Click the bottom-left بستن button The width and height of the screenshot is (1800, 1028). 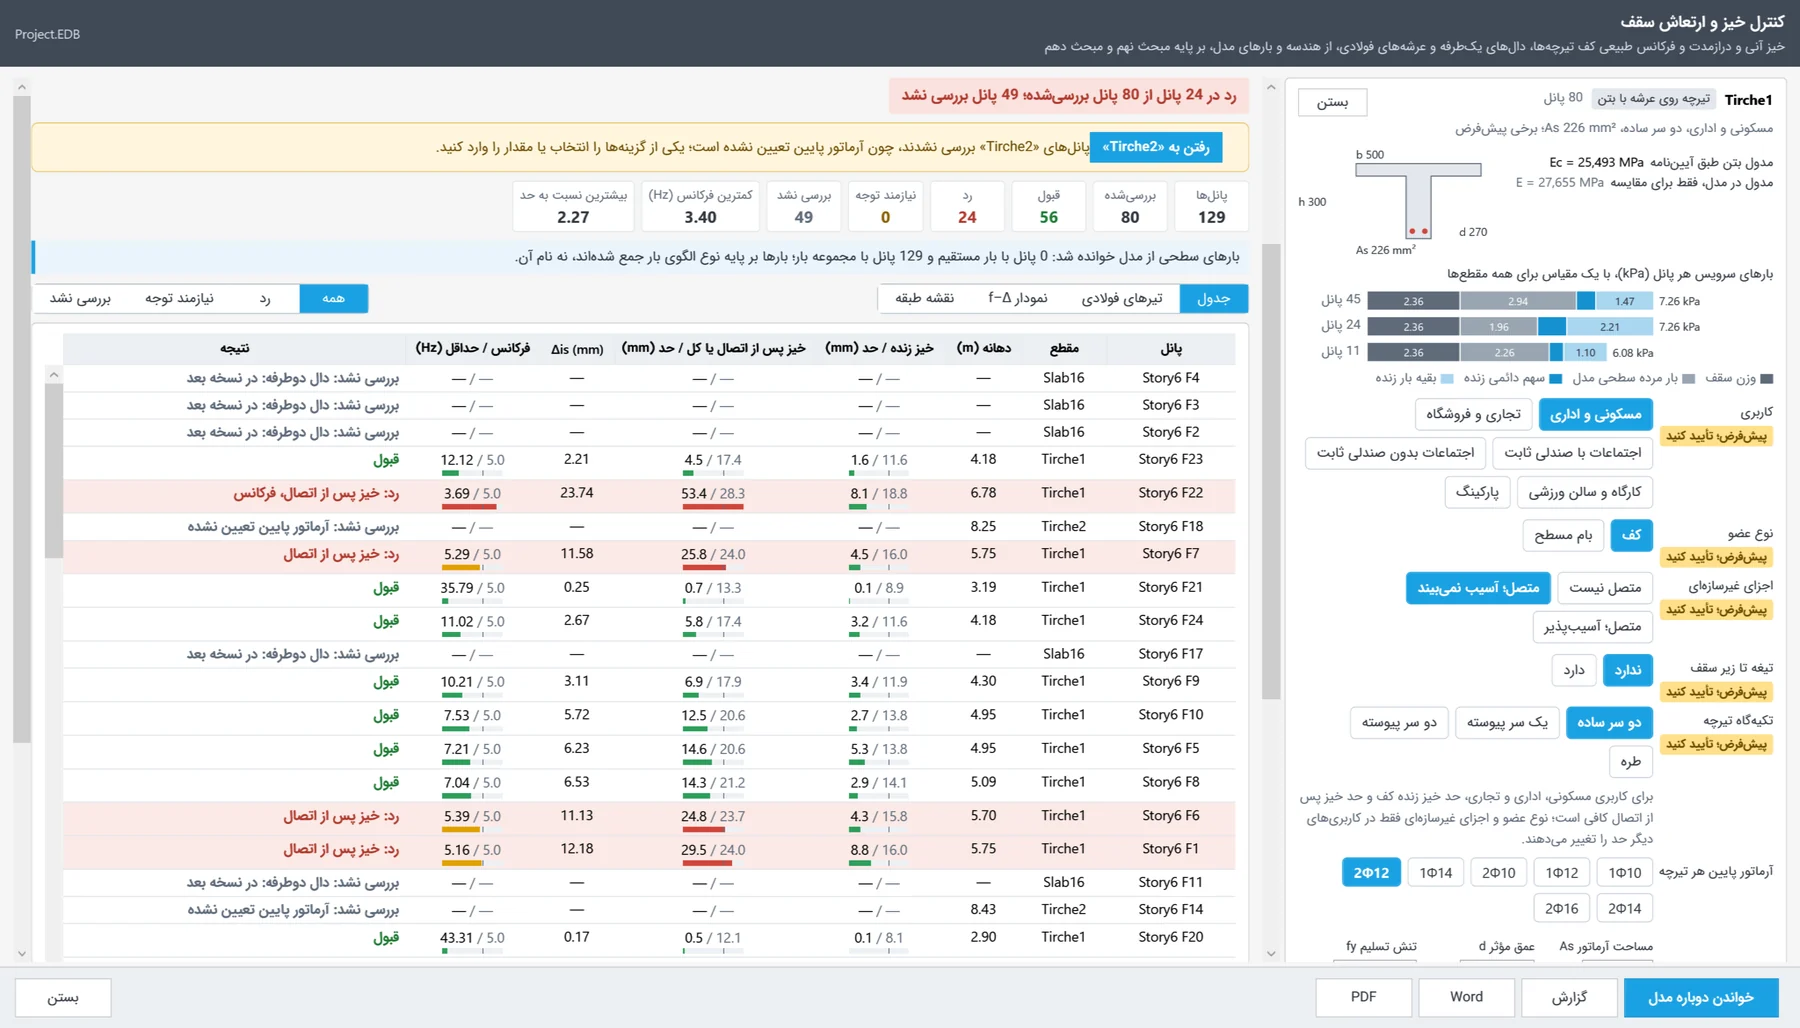tap(63, 997)
